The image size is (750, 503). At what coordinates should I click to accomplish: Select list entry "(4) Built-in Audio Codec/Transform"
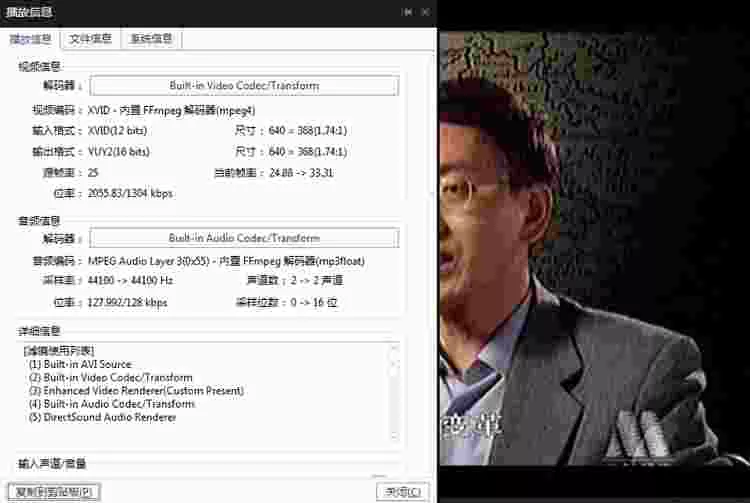pos(111,404)
